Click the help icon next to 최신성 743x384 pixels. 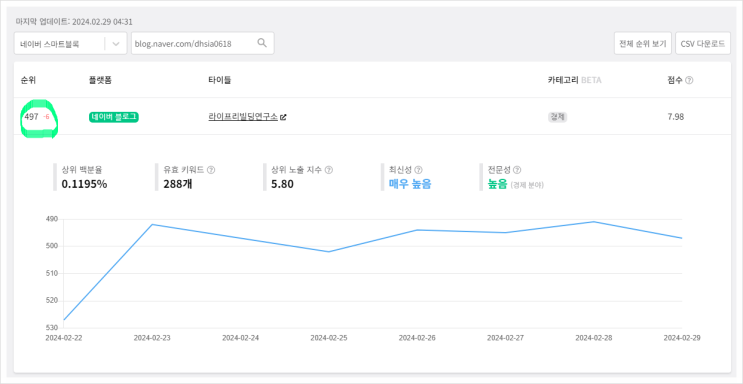(x=418, y=170)
